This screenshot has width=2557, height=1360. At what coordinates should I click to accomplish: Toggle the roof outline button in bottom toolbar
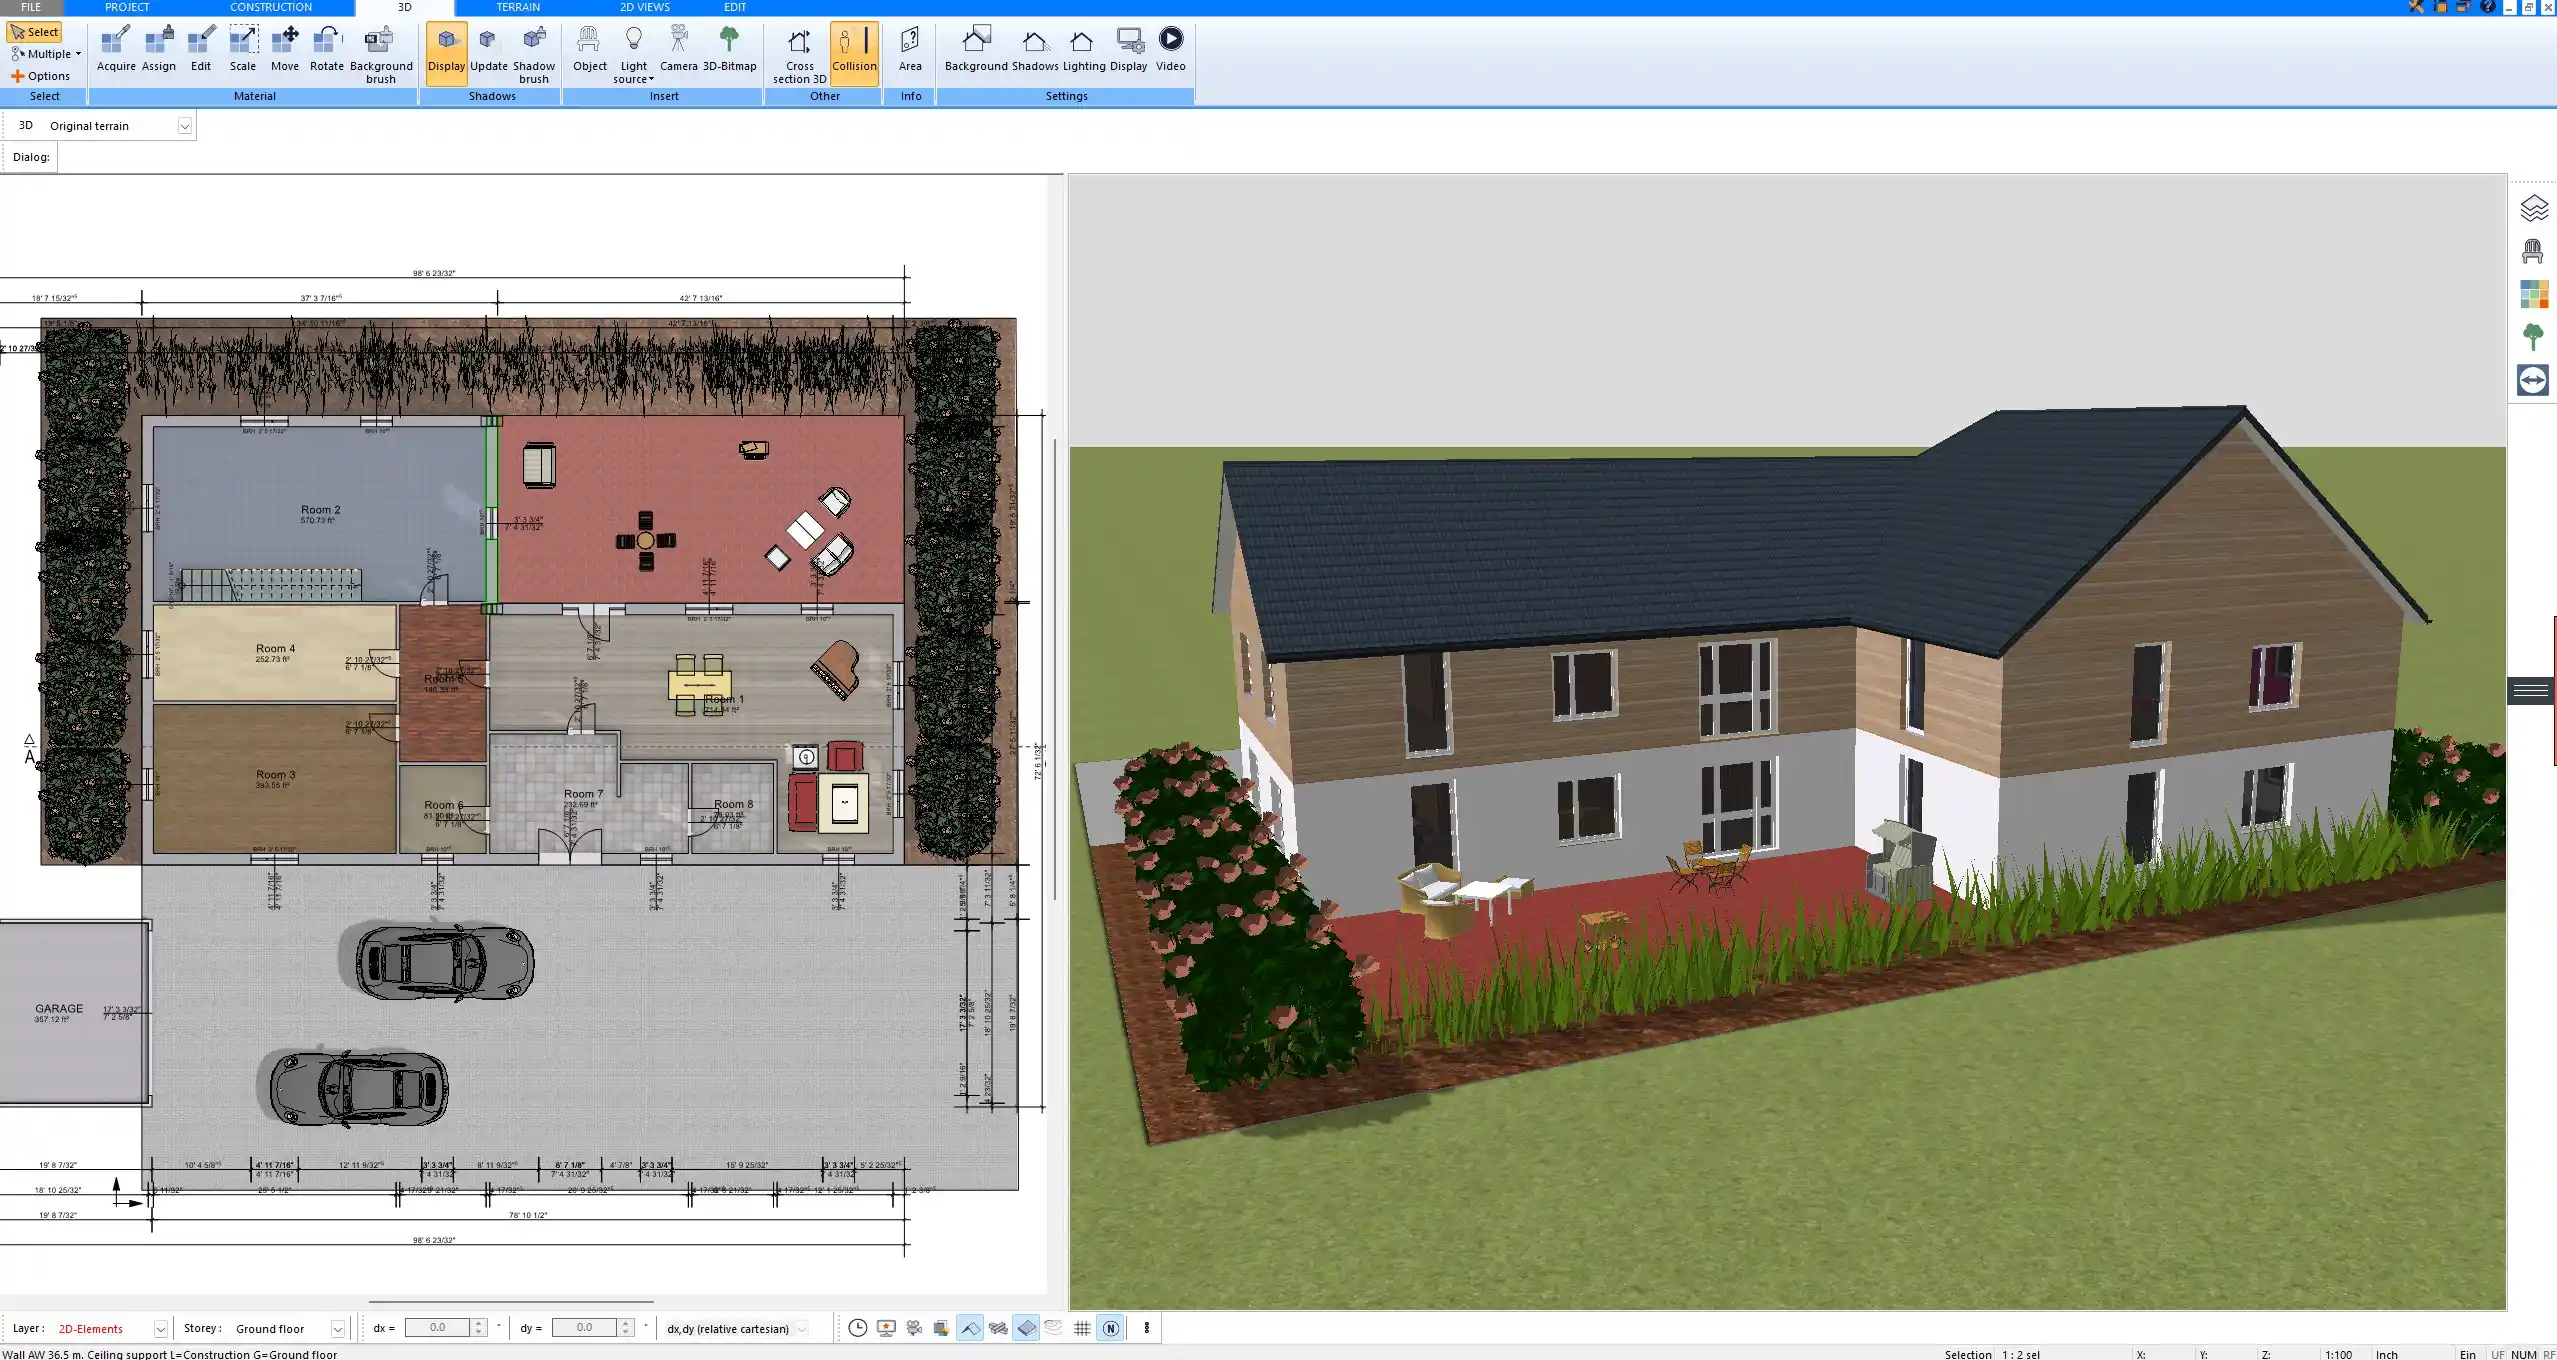[970, 1328]
